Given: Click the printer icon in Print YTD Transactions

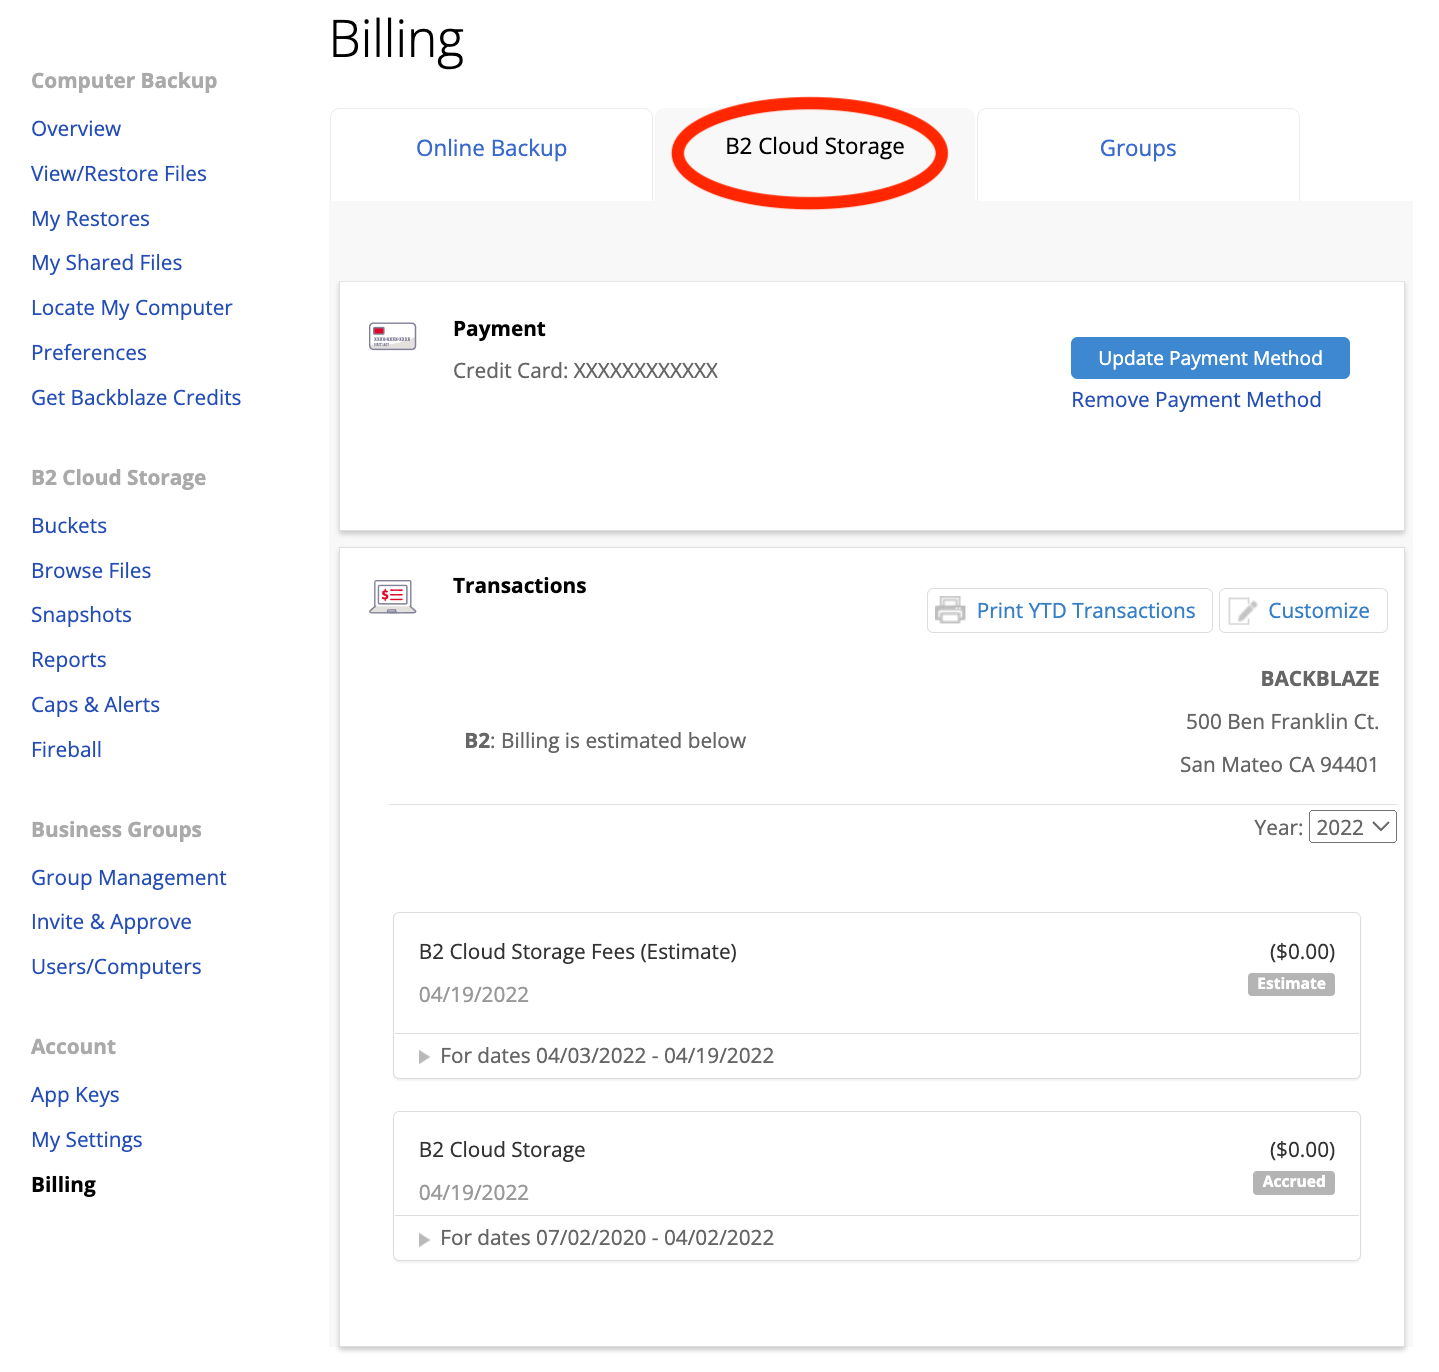Looking at the screenshot, I should (x=950, y=610).
